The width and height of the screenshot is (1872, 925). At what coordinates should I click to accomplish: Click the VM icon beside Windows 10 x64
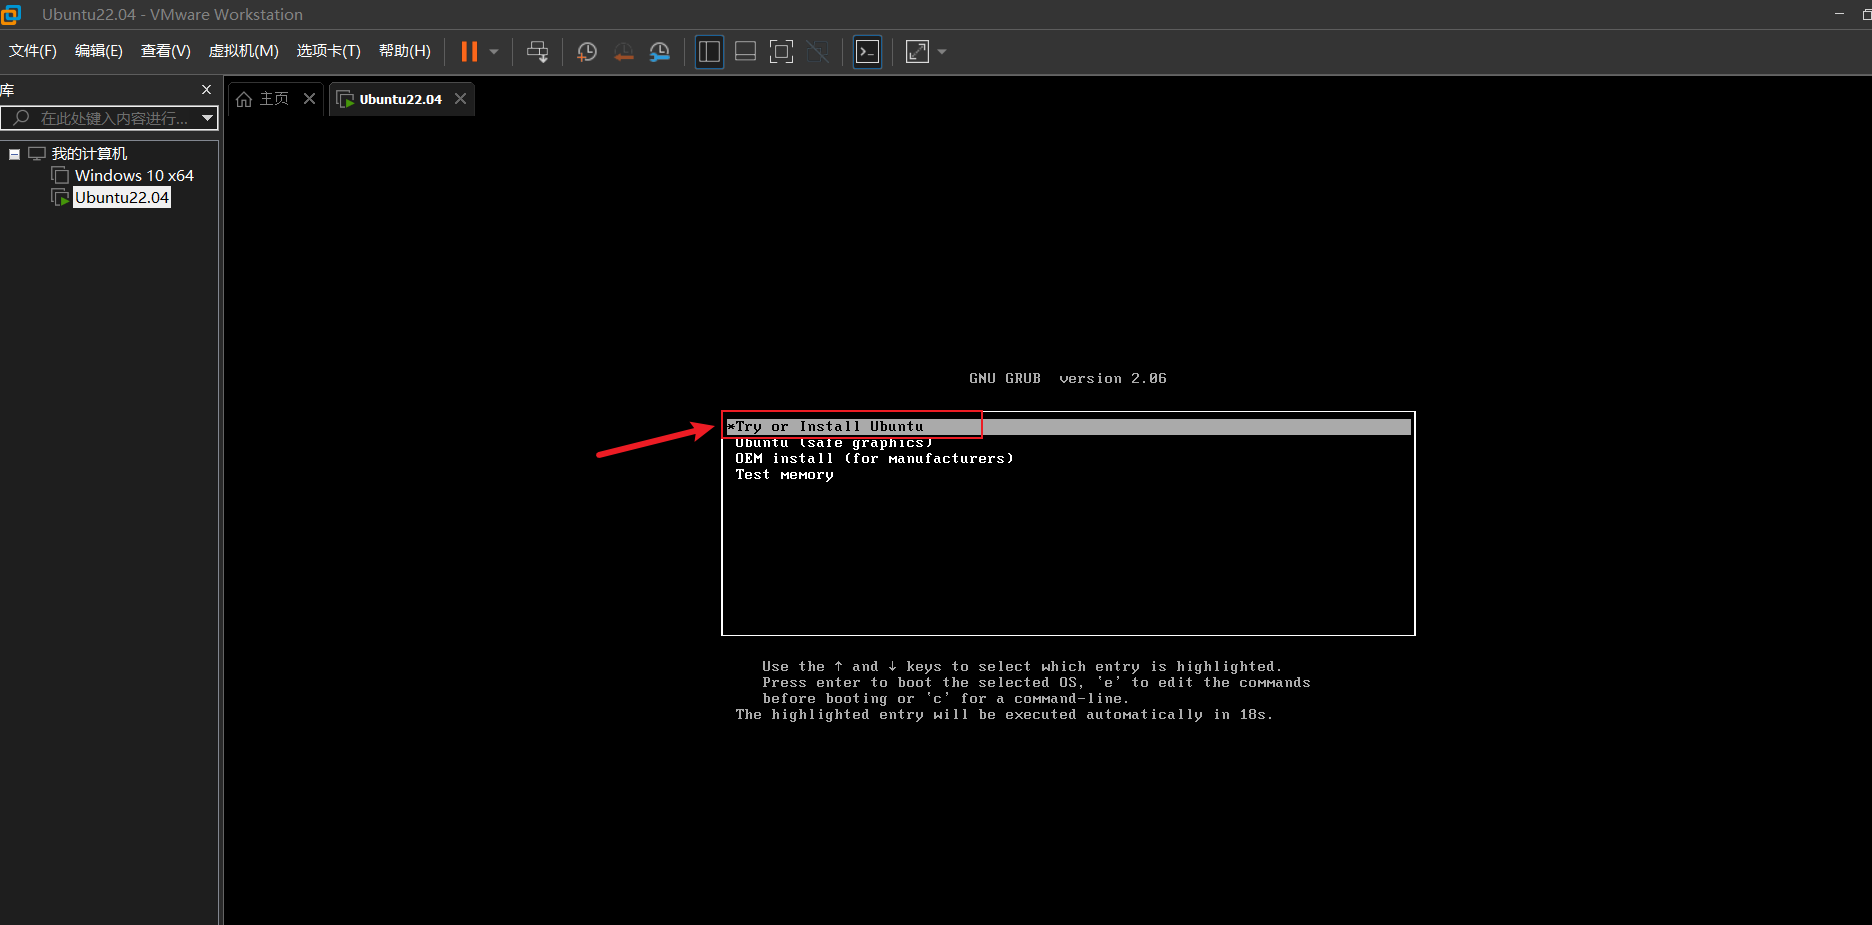coord(60,176)
